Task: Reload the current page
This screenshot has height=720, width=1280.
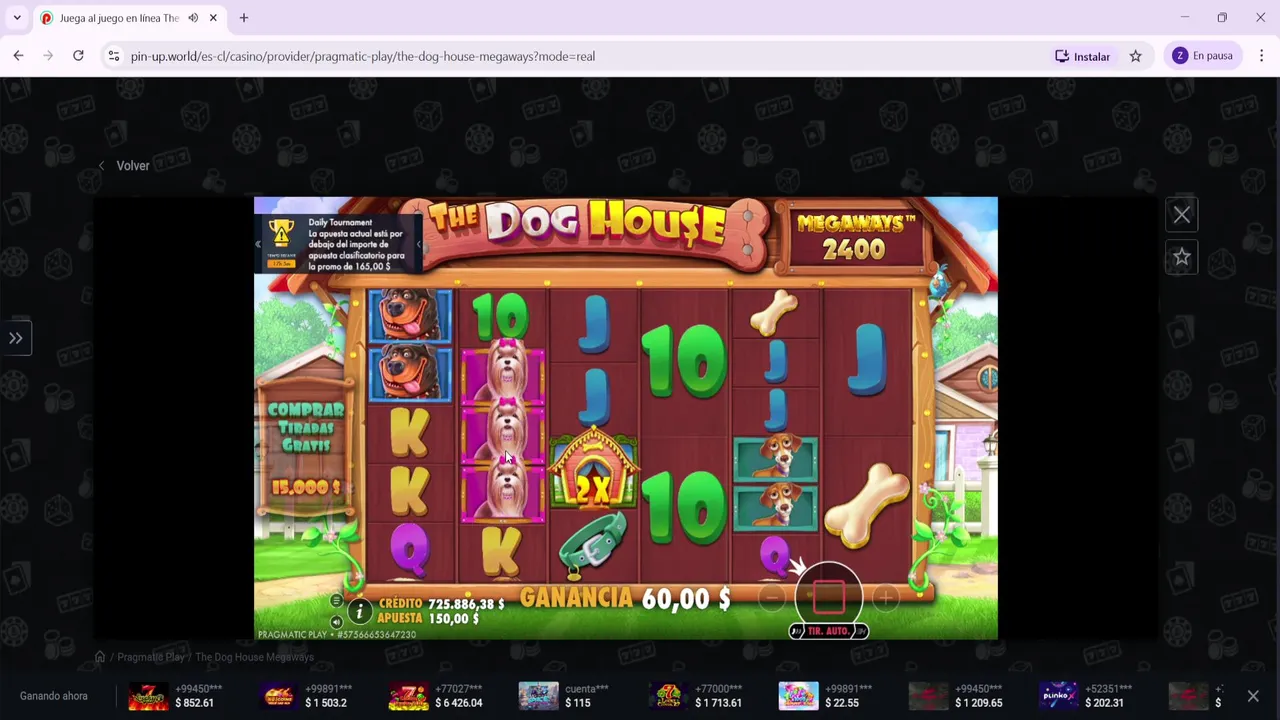Action: coord(78,56)
